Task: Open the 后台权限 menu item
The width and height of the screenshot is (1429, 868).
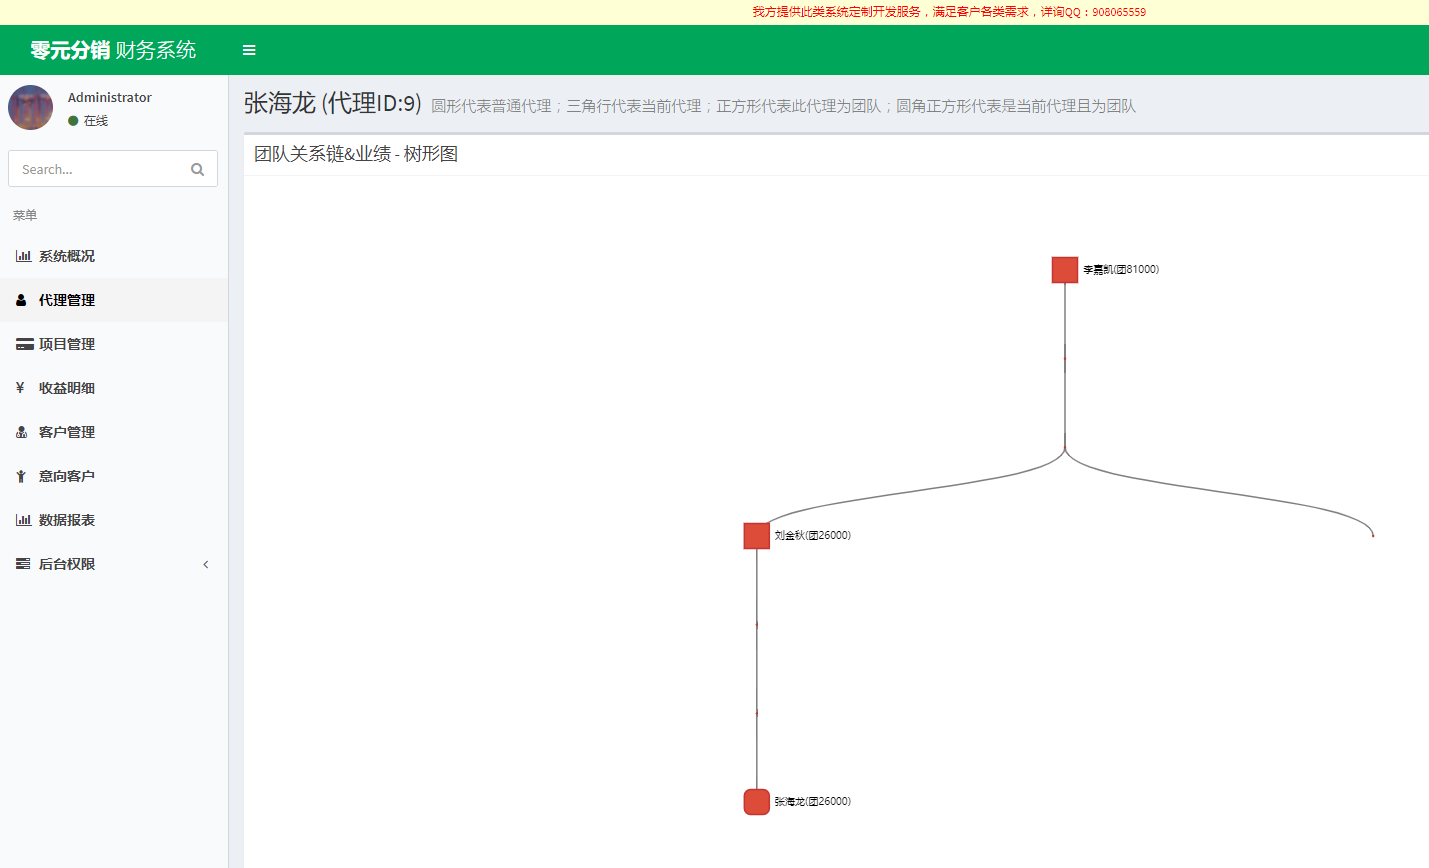Action: click(x=67, y=564)
